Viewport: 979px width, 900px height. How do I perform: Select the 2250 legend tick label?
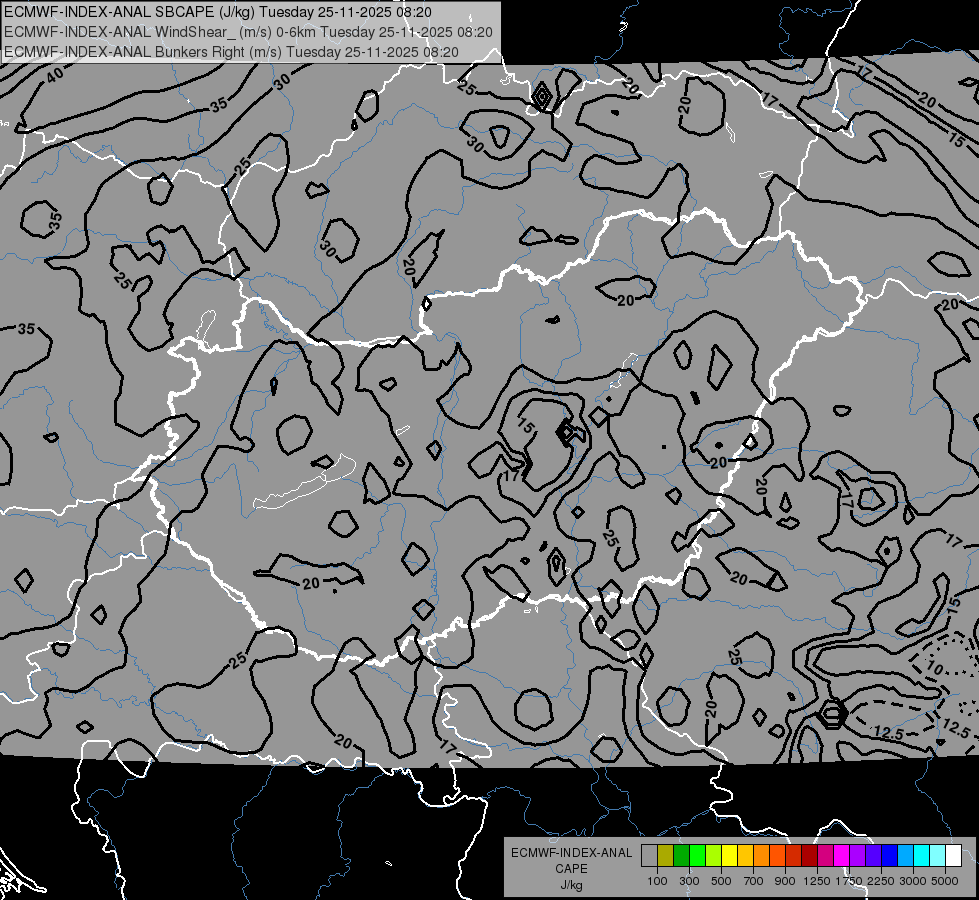pyautogui.click(x=881, y=881)
